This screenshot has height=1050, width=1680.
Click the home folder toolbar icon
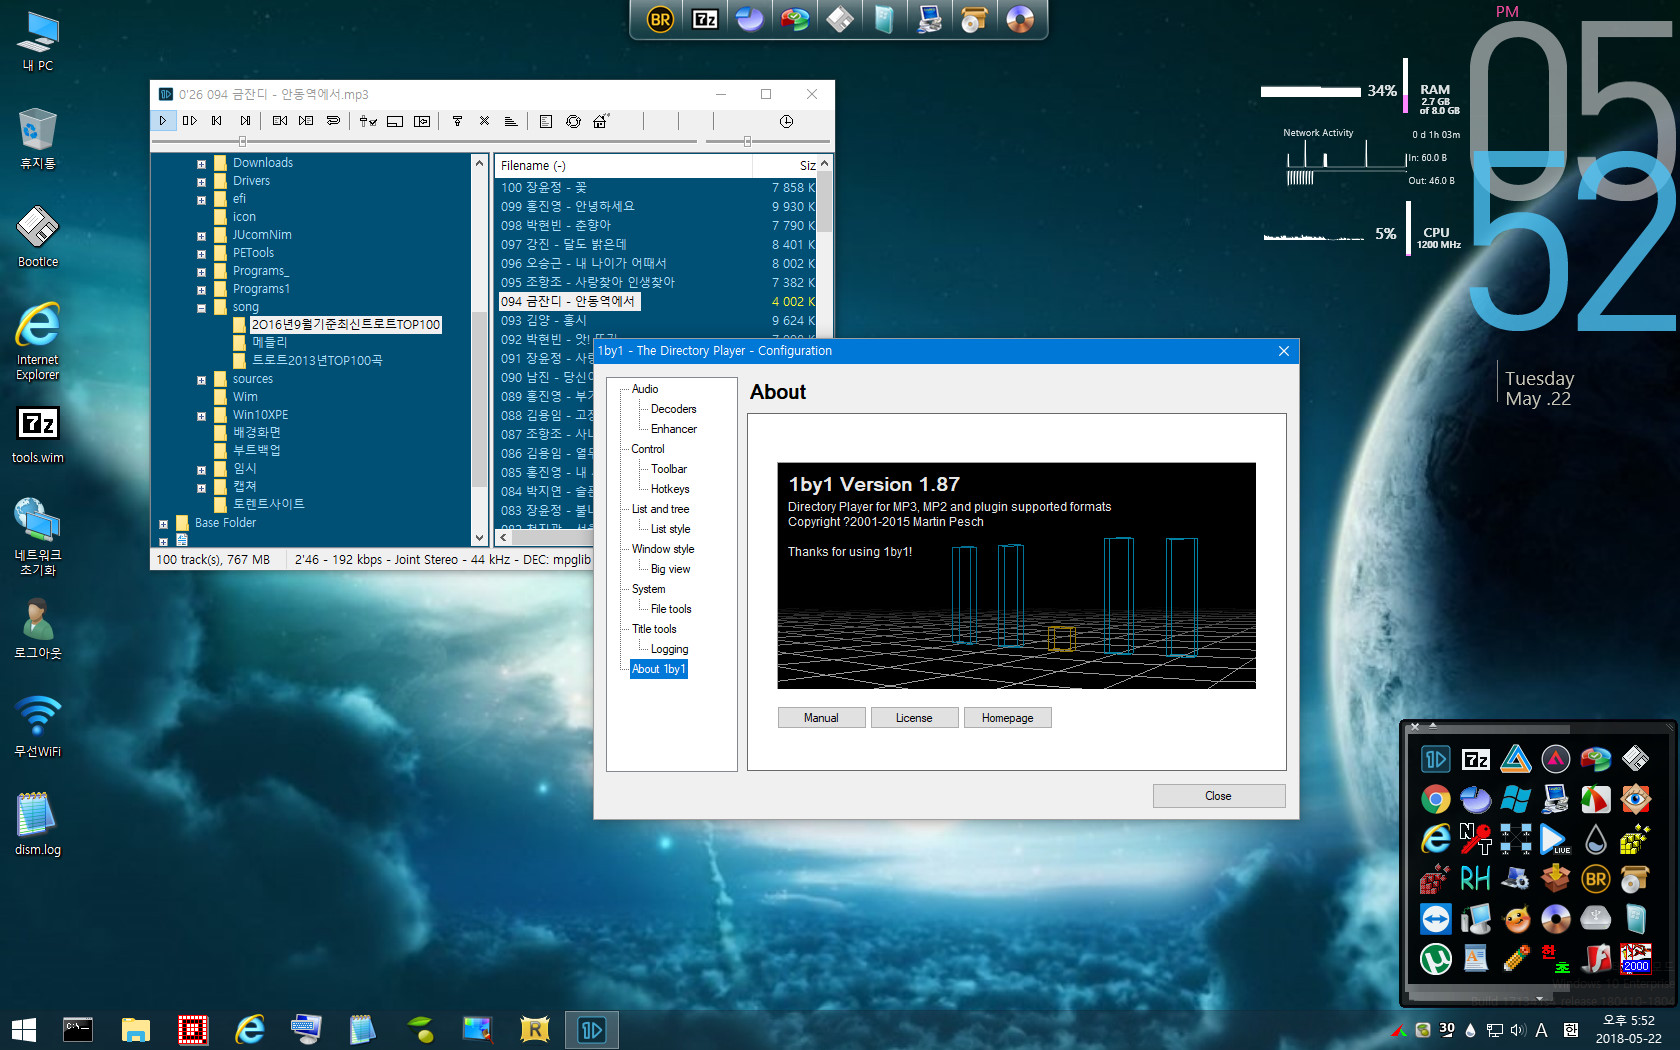600,121
